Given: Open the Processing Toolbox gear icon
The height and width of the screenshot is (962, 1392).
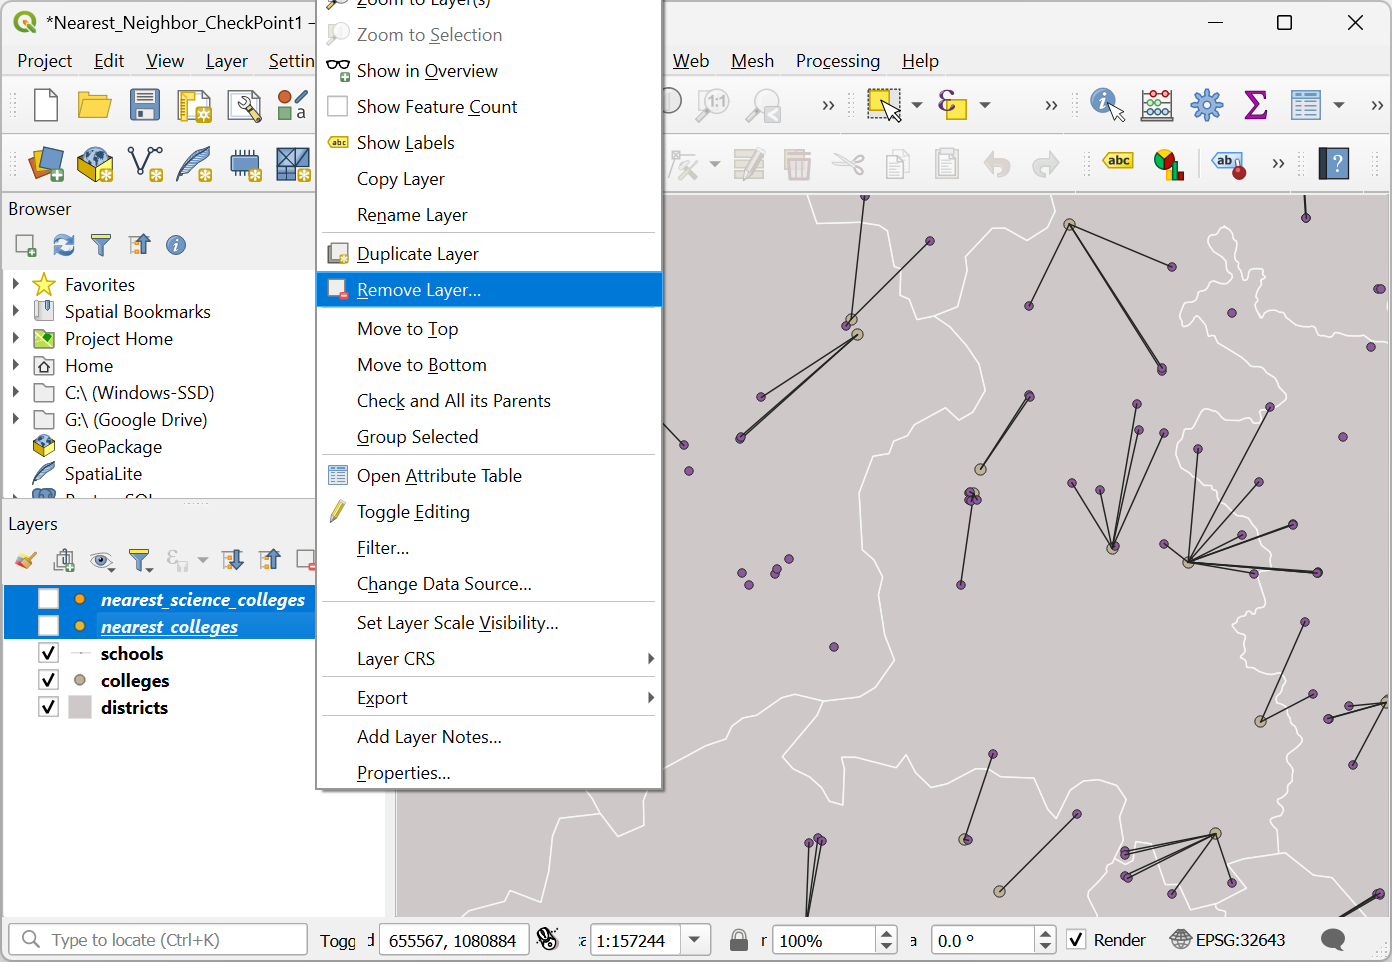Looking at the screenshot, I should coord(1207,105).
